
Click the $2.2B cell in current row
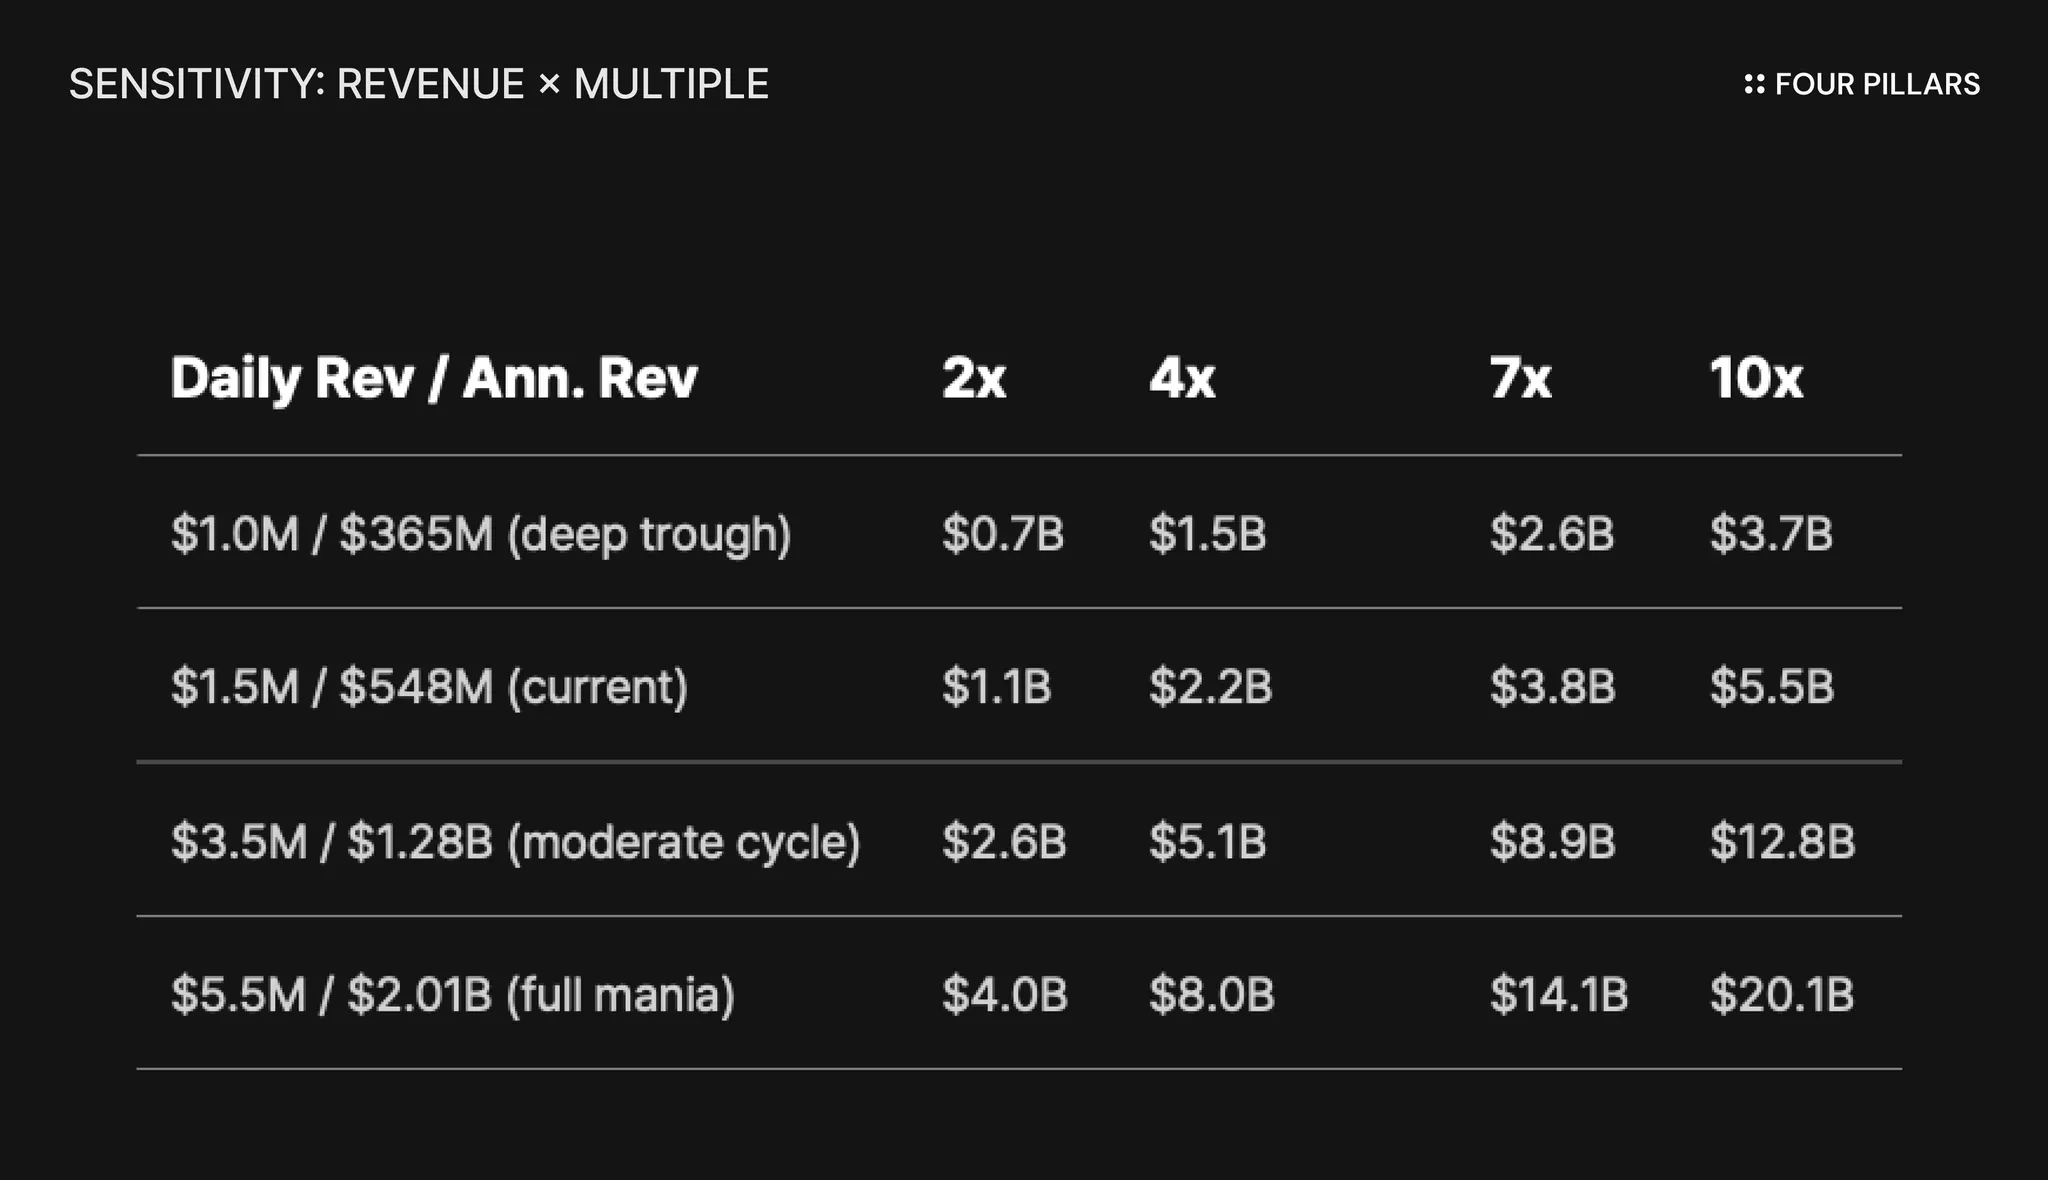[1210, 687]
